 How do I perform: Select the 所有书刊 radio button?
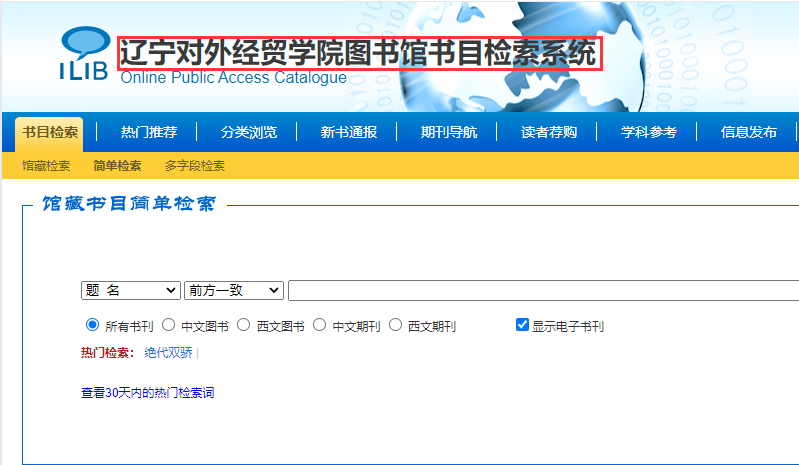click(92, 324)
